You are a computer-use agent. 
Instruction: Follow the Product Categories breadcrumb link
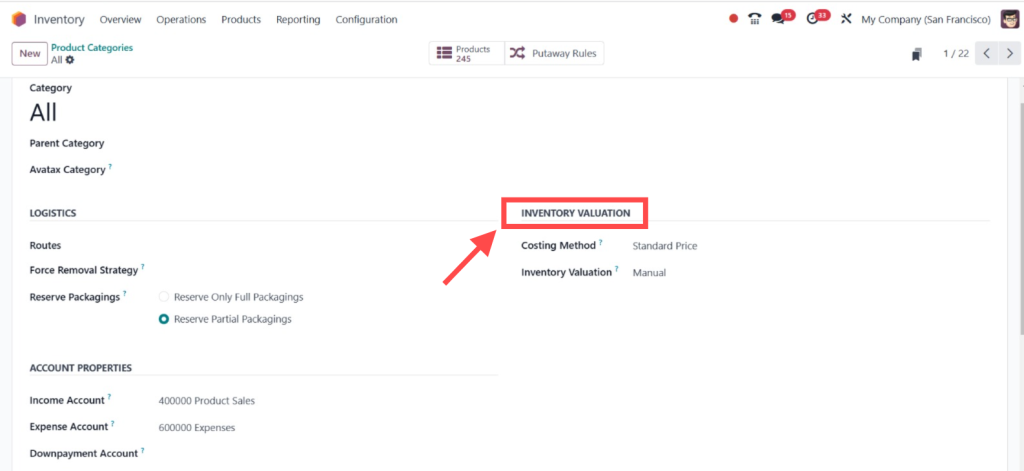pyautogui.click(x=92, y=48)
